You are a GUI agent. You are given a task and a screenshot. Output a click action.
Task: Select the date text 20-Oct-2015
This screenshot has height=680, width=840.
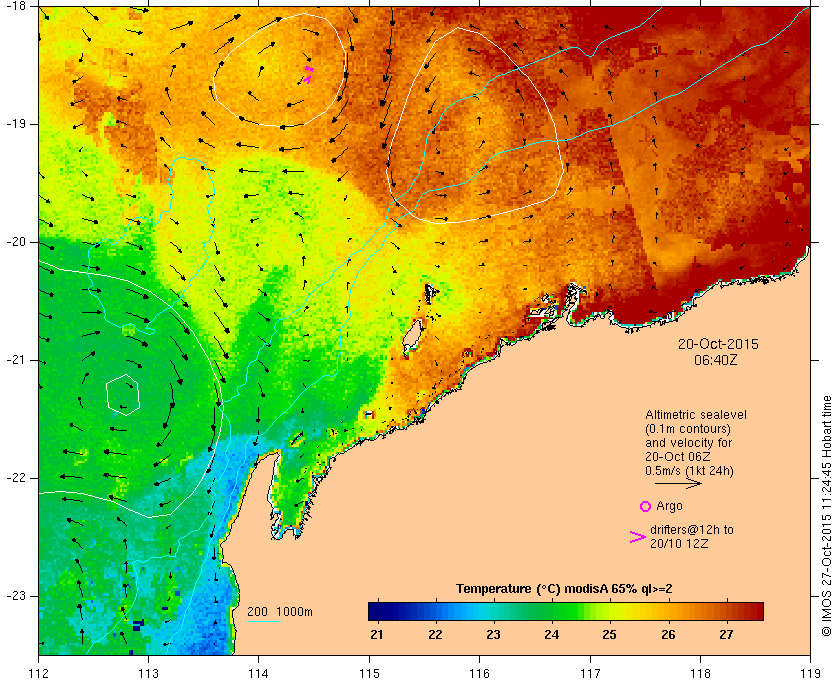[x=718, y=344]
